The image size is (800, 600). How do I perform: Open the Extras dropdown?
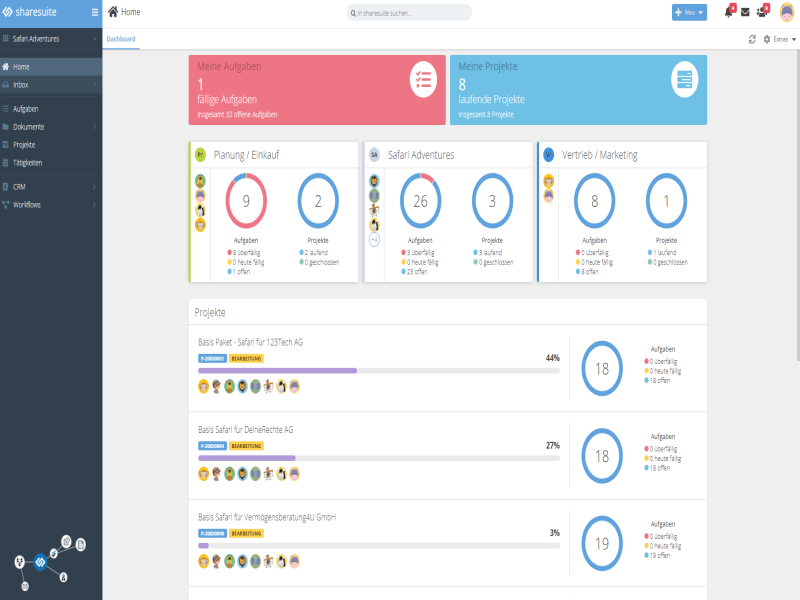778,36
